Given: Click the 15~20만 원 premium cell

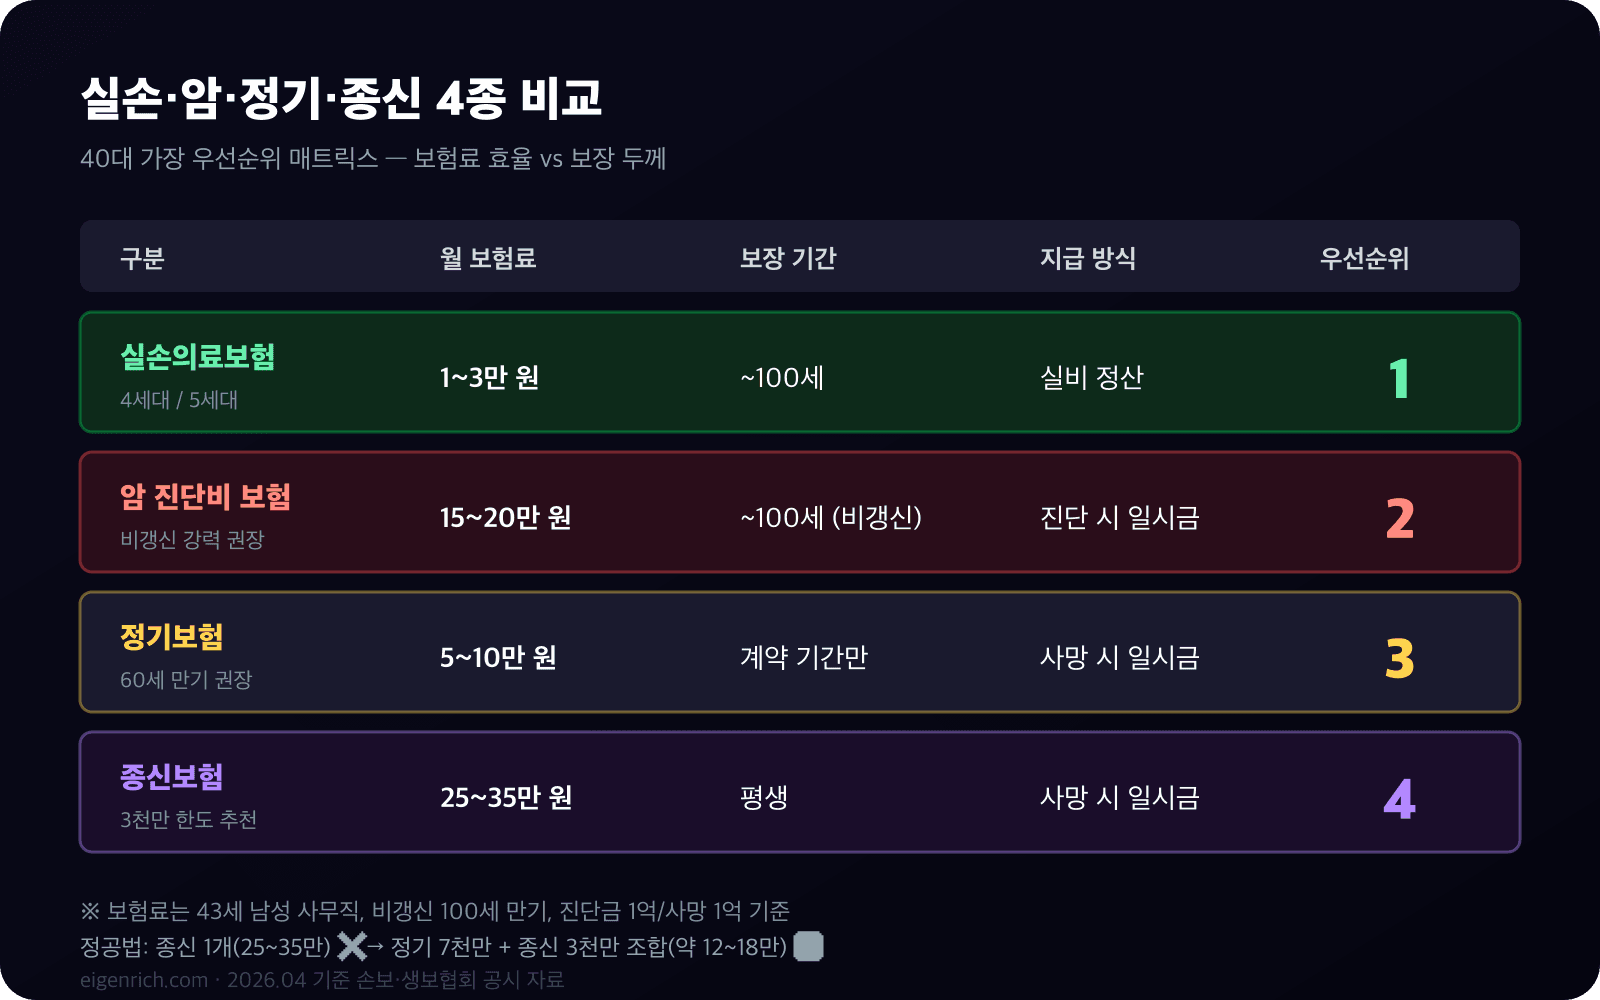Looking at the screenshot, I should pos(506,517).
